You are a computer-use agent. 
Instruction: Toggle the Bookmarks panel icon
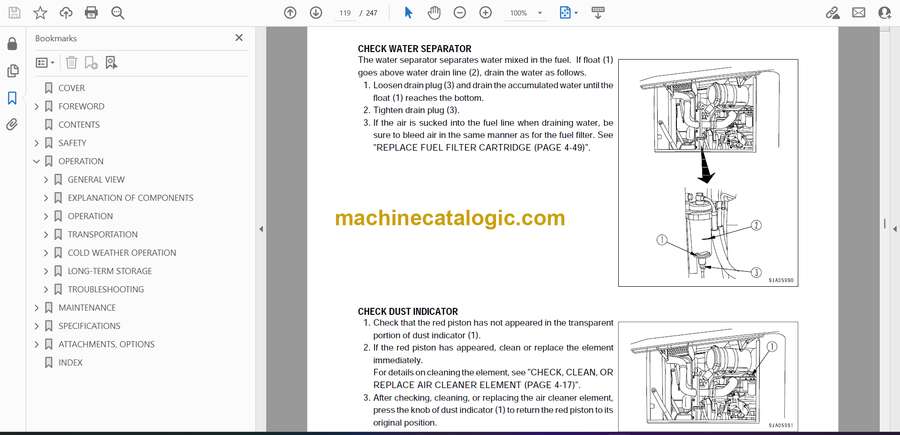(x=12, y=98)
